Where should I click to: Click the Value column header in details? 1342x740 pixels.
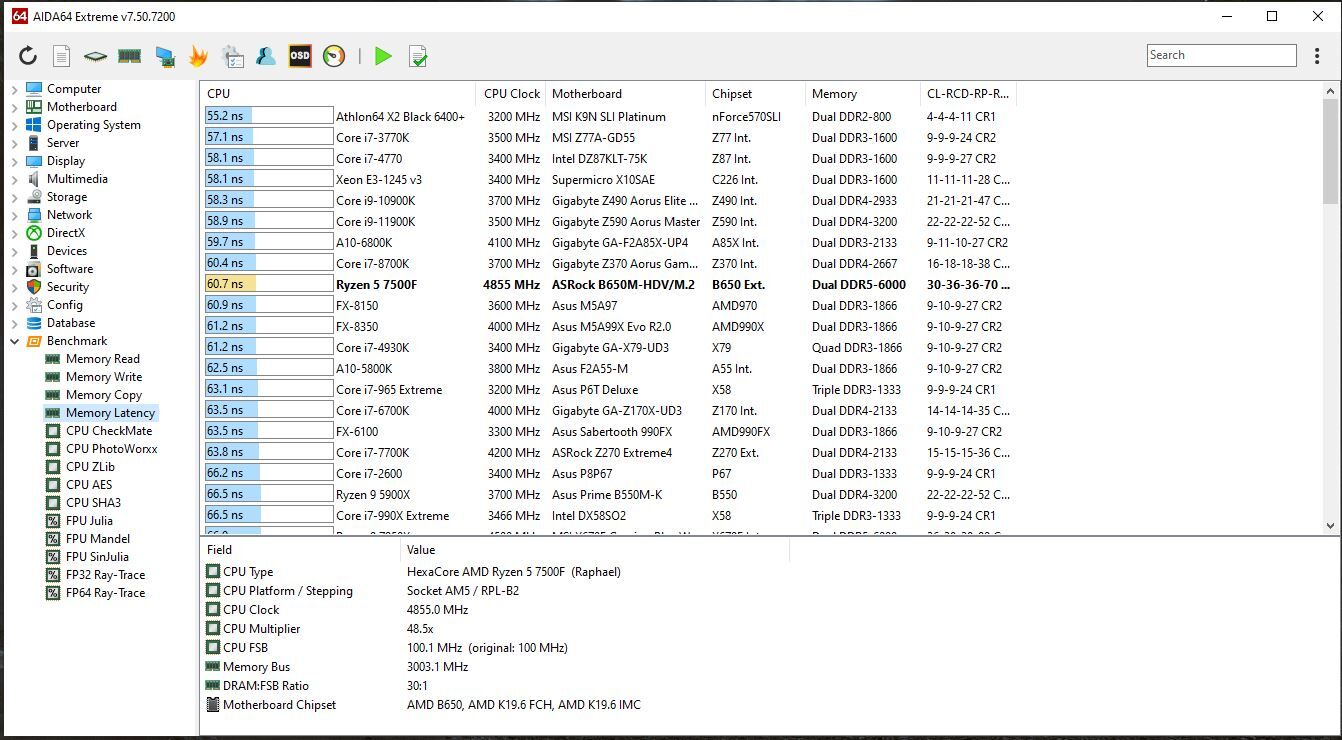point(595,549)
